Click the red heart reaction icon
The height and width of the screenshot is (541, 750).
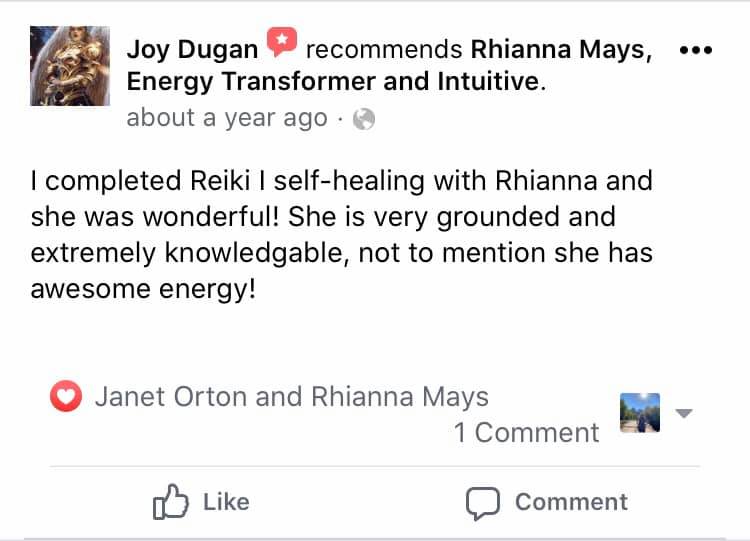(66, 397)
